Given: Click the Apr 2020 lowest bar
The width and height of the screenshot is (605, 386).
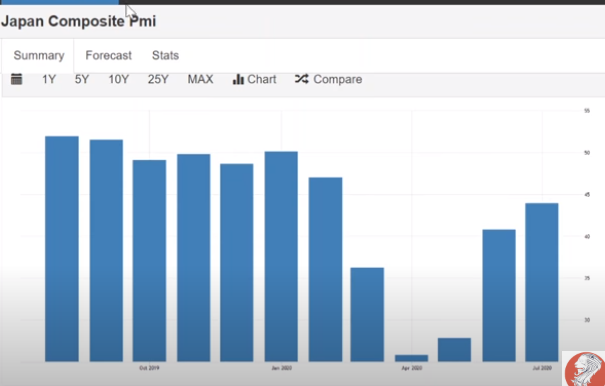Looking at the screenshot, I should pos(412,358).
